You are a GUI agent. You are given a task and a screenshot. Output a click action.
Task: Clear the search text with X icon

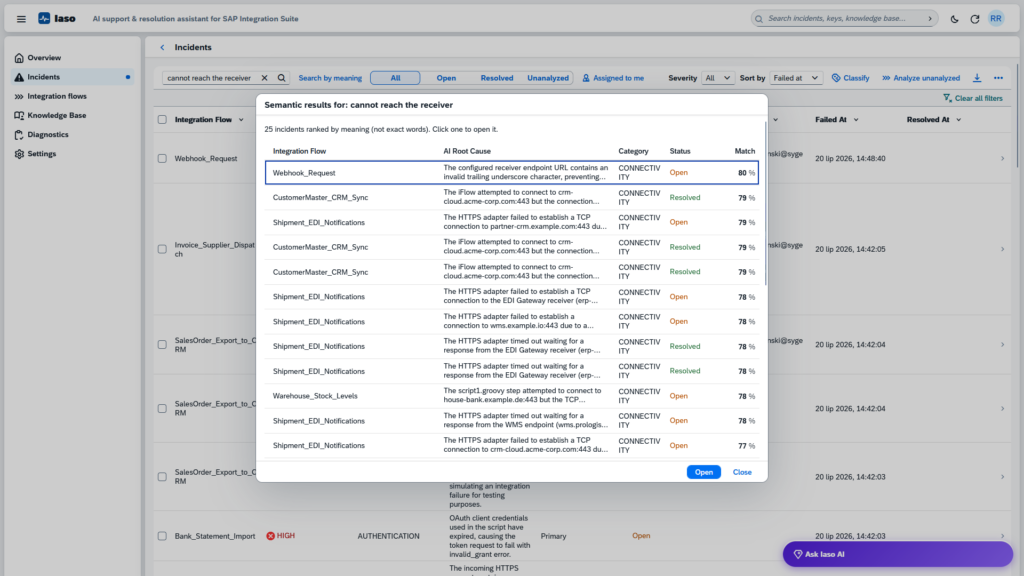point(264,78)
